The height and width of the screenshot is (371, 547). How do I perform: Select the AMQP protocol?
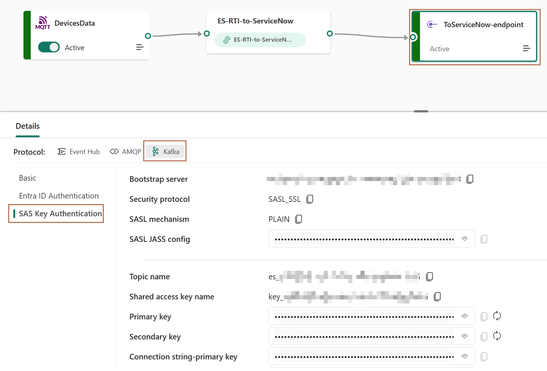click(x=126, y=152)
